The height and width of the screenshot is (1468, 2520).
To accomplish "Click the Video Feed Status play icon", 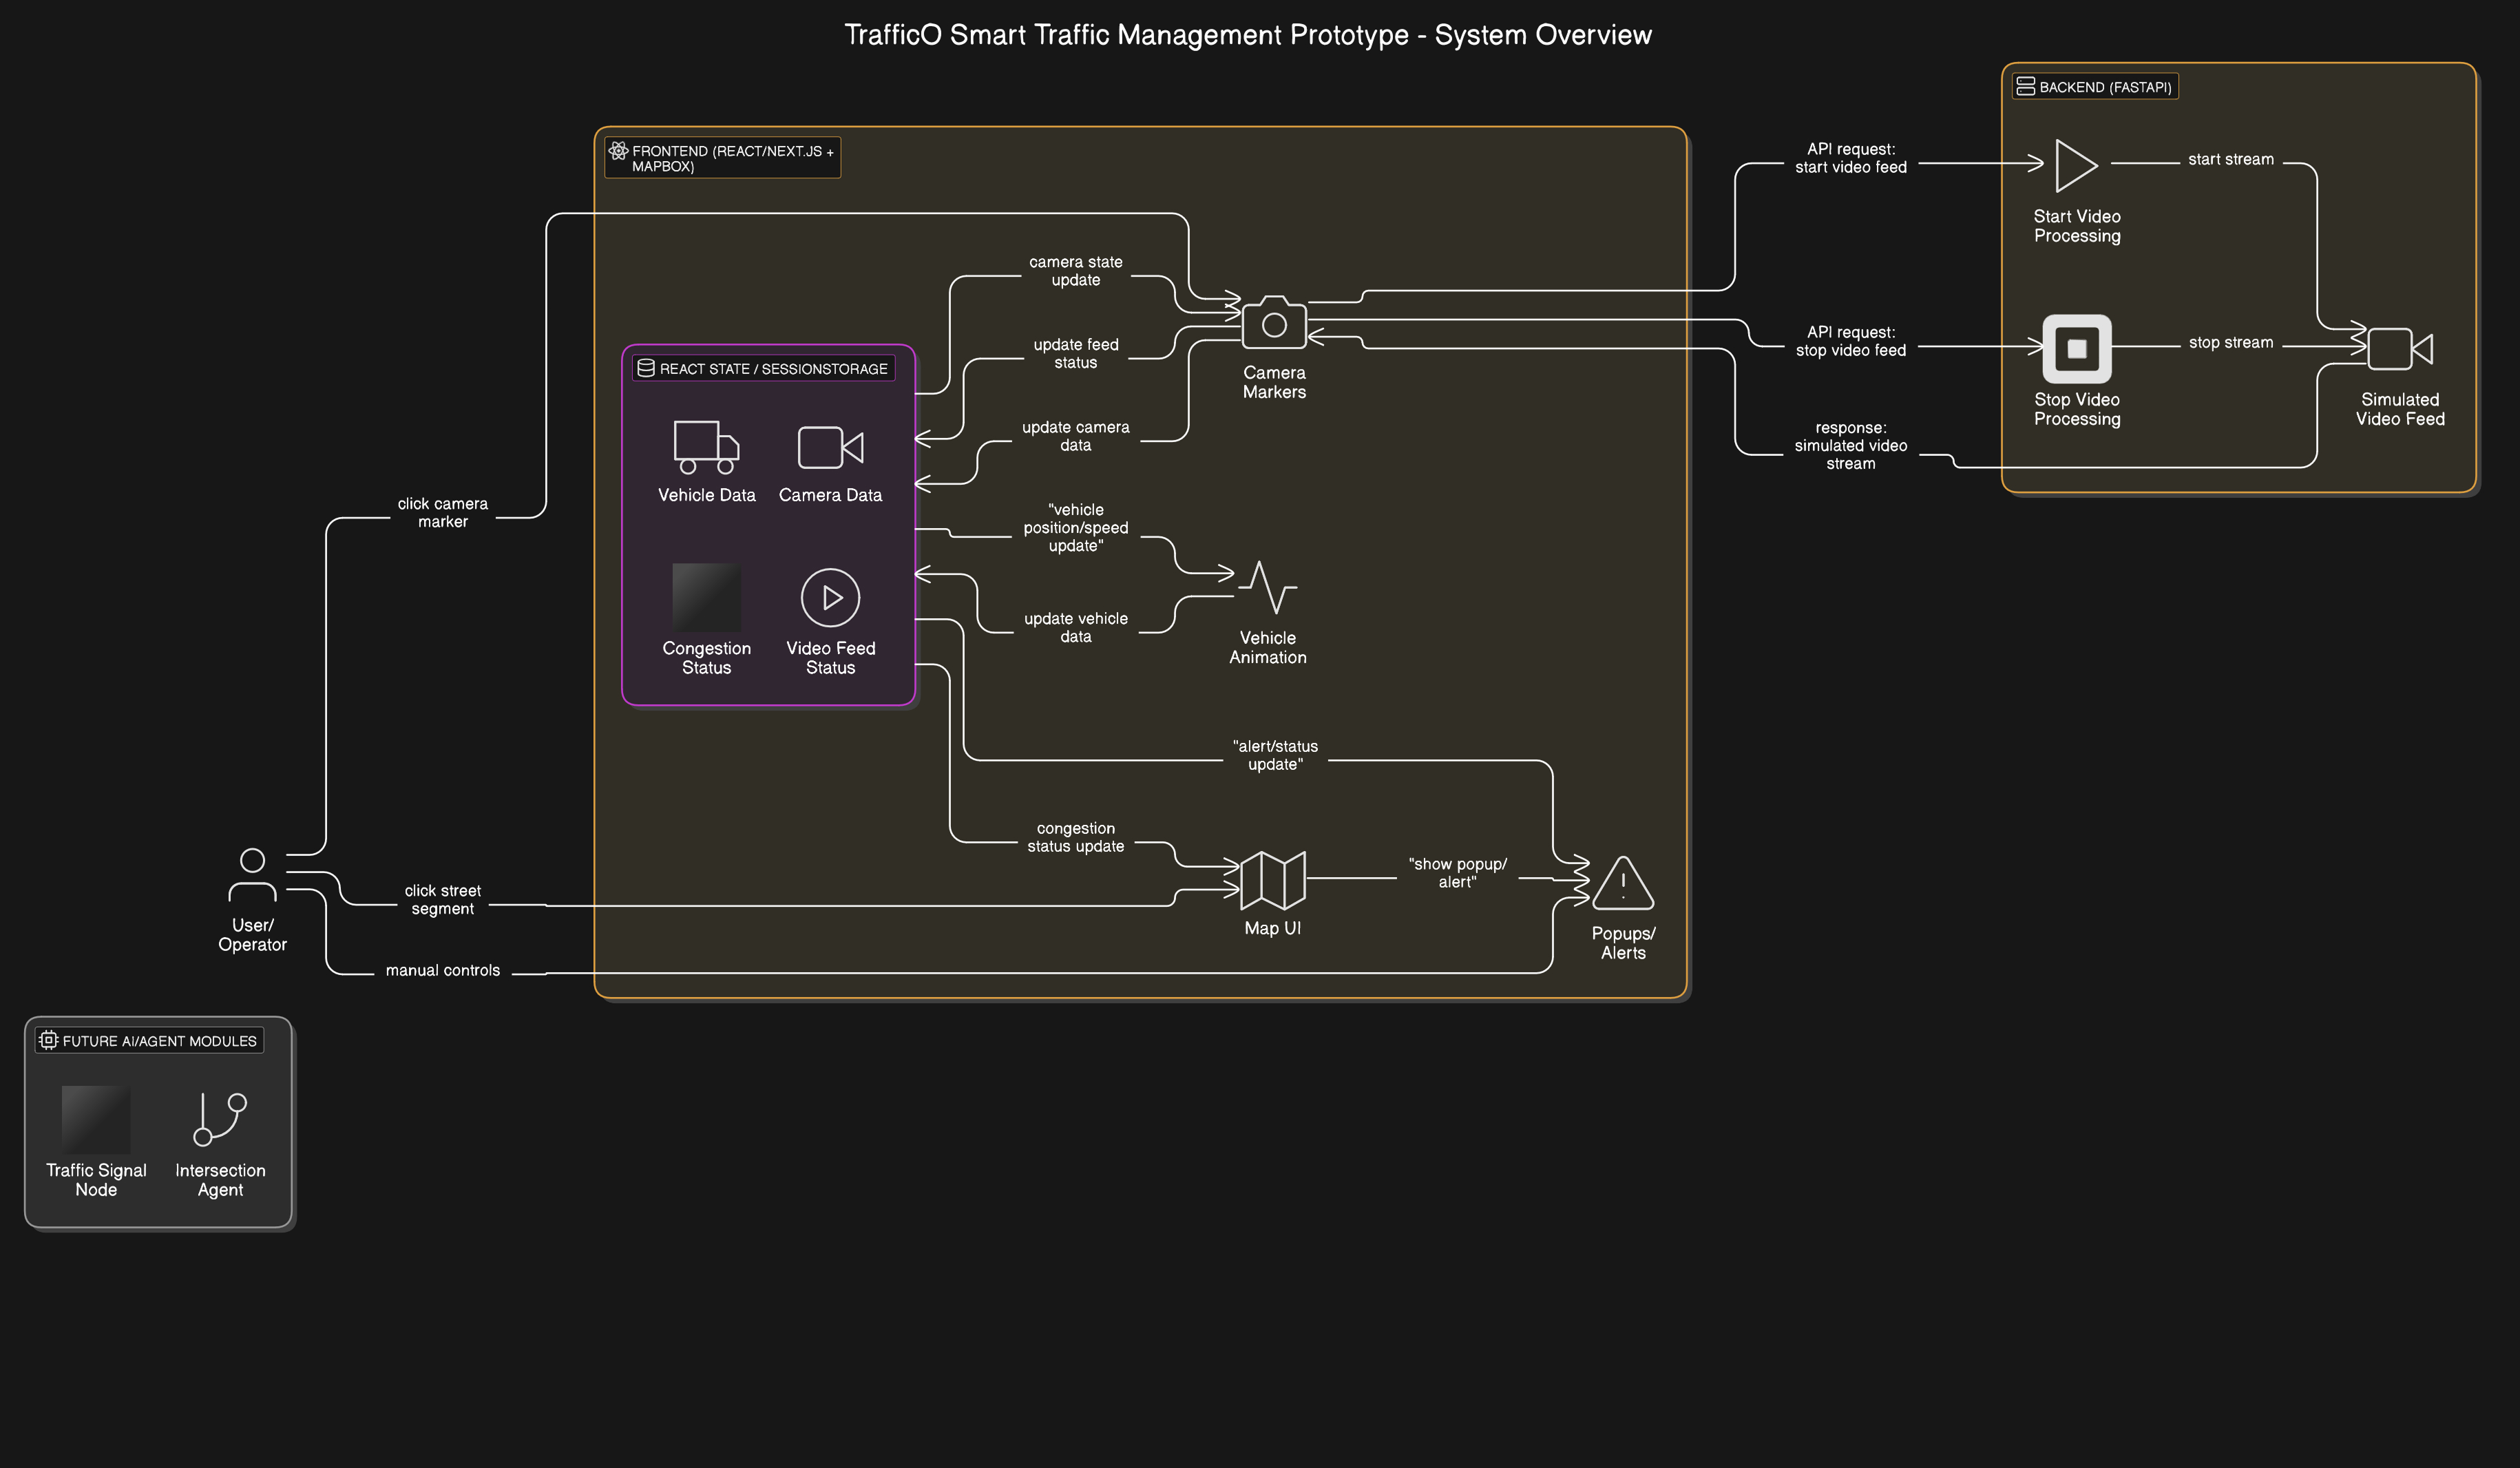I will coord(830,598).
